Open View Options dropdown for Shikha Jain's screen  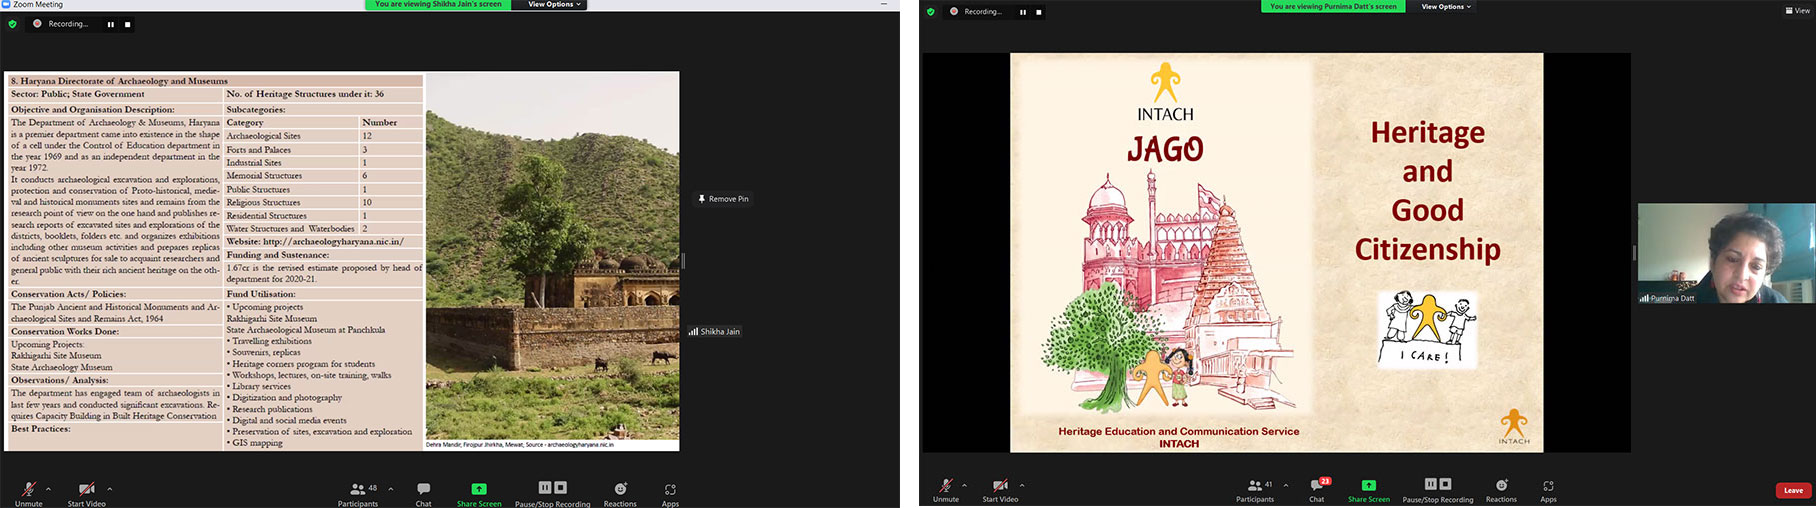click(x=554, y=5)
